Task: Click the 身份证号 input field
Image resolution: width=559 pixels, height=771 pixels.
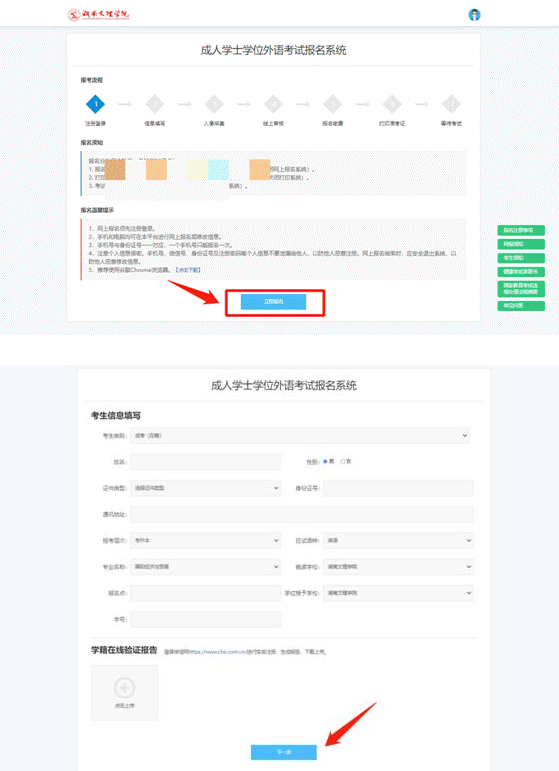Action: coord(398,488)
